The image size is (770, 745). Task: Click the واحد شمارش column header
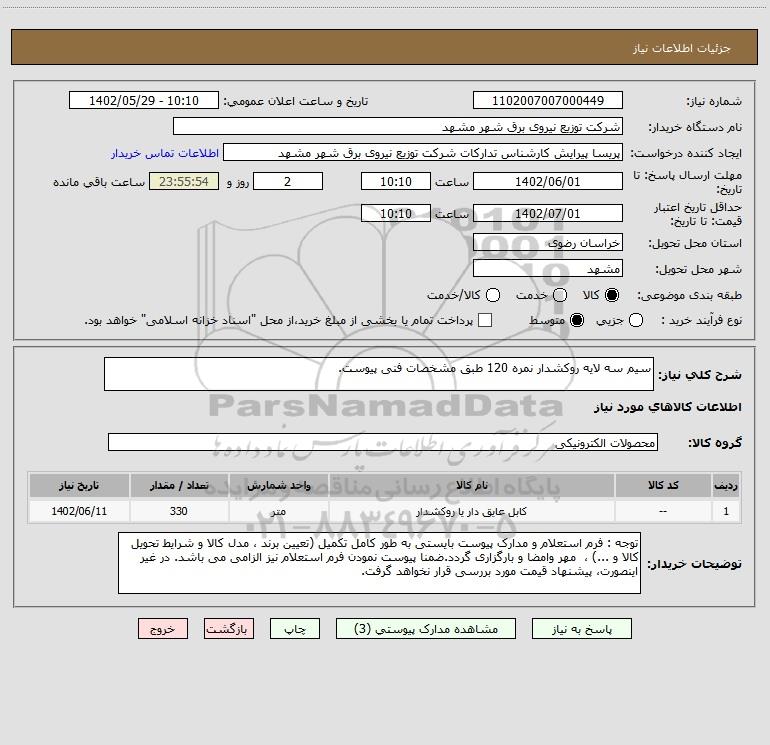pos(278,486)
